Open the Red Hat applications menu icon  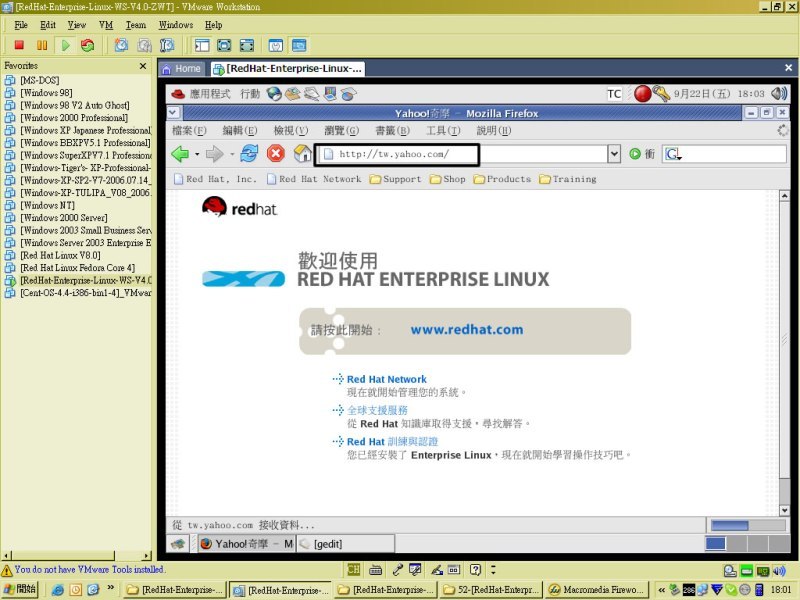click(178, 94)
